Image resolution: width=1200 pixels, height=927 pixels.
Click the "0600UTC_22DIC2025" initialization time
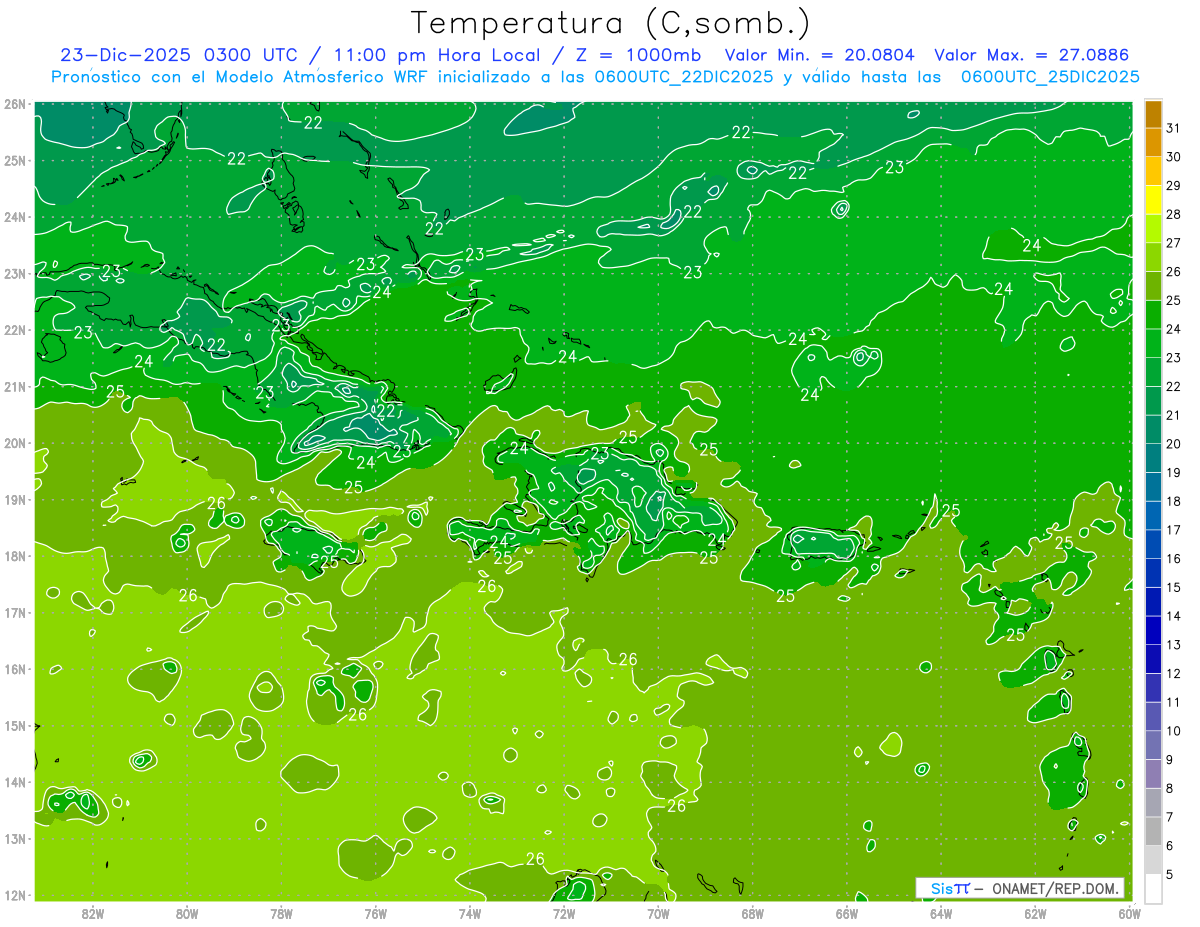[683, 77]
